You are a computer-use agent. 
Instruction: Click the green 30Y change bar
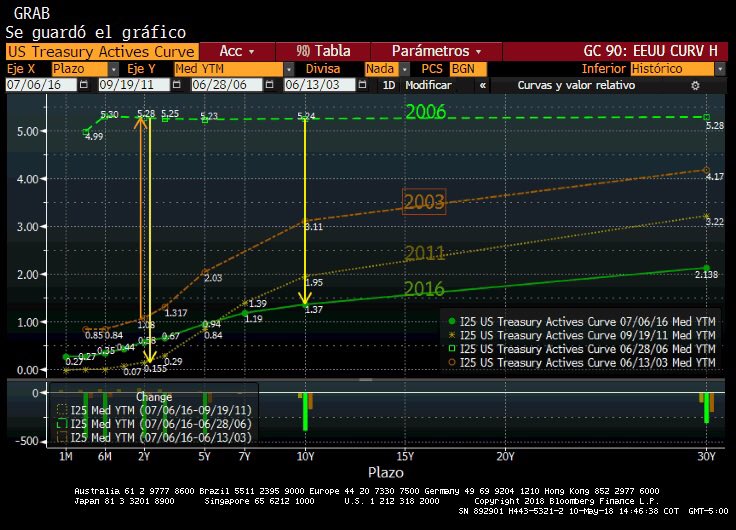pos(706,408)
